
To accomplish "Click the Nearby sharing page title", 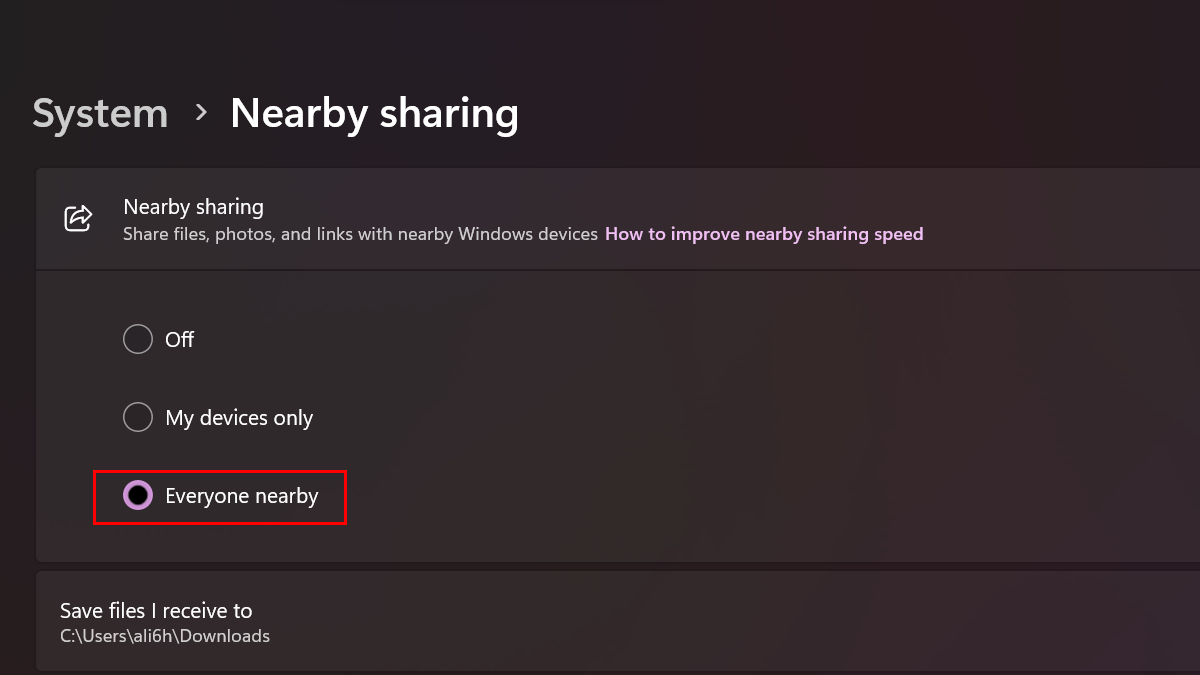I will [x=374, y=113].
